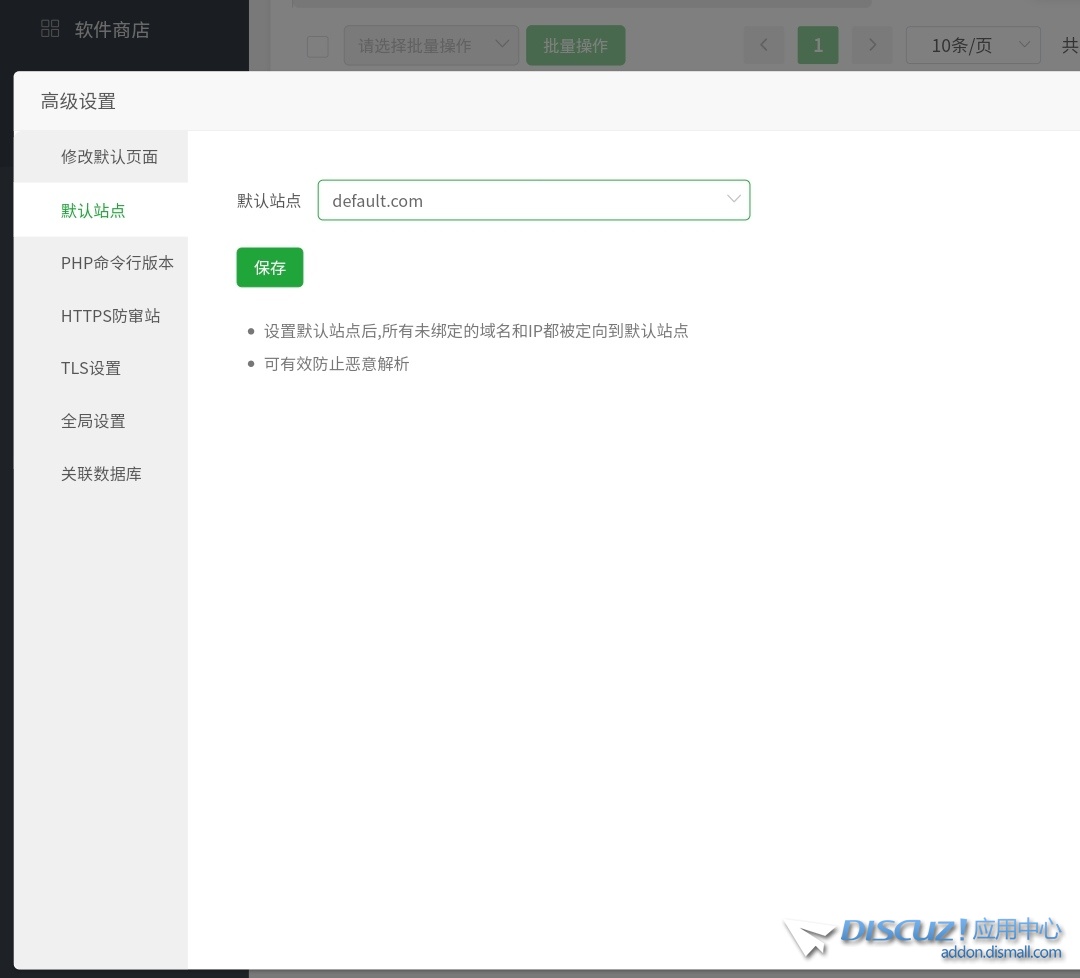
Task: Click the hint text 可有效防止恶意解析
Action: coord(337,364)
